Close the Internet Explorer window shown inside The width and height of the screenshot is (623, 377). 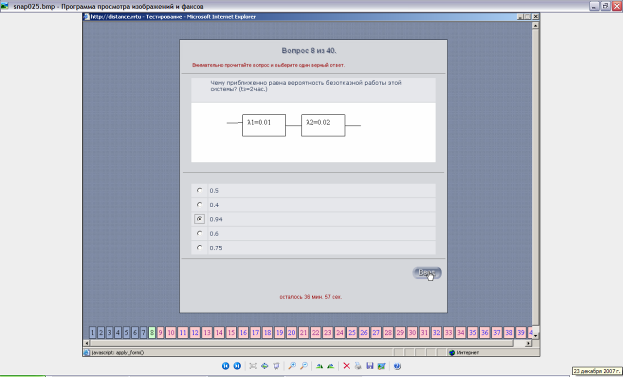click(x=535, y=17)
